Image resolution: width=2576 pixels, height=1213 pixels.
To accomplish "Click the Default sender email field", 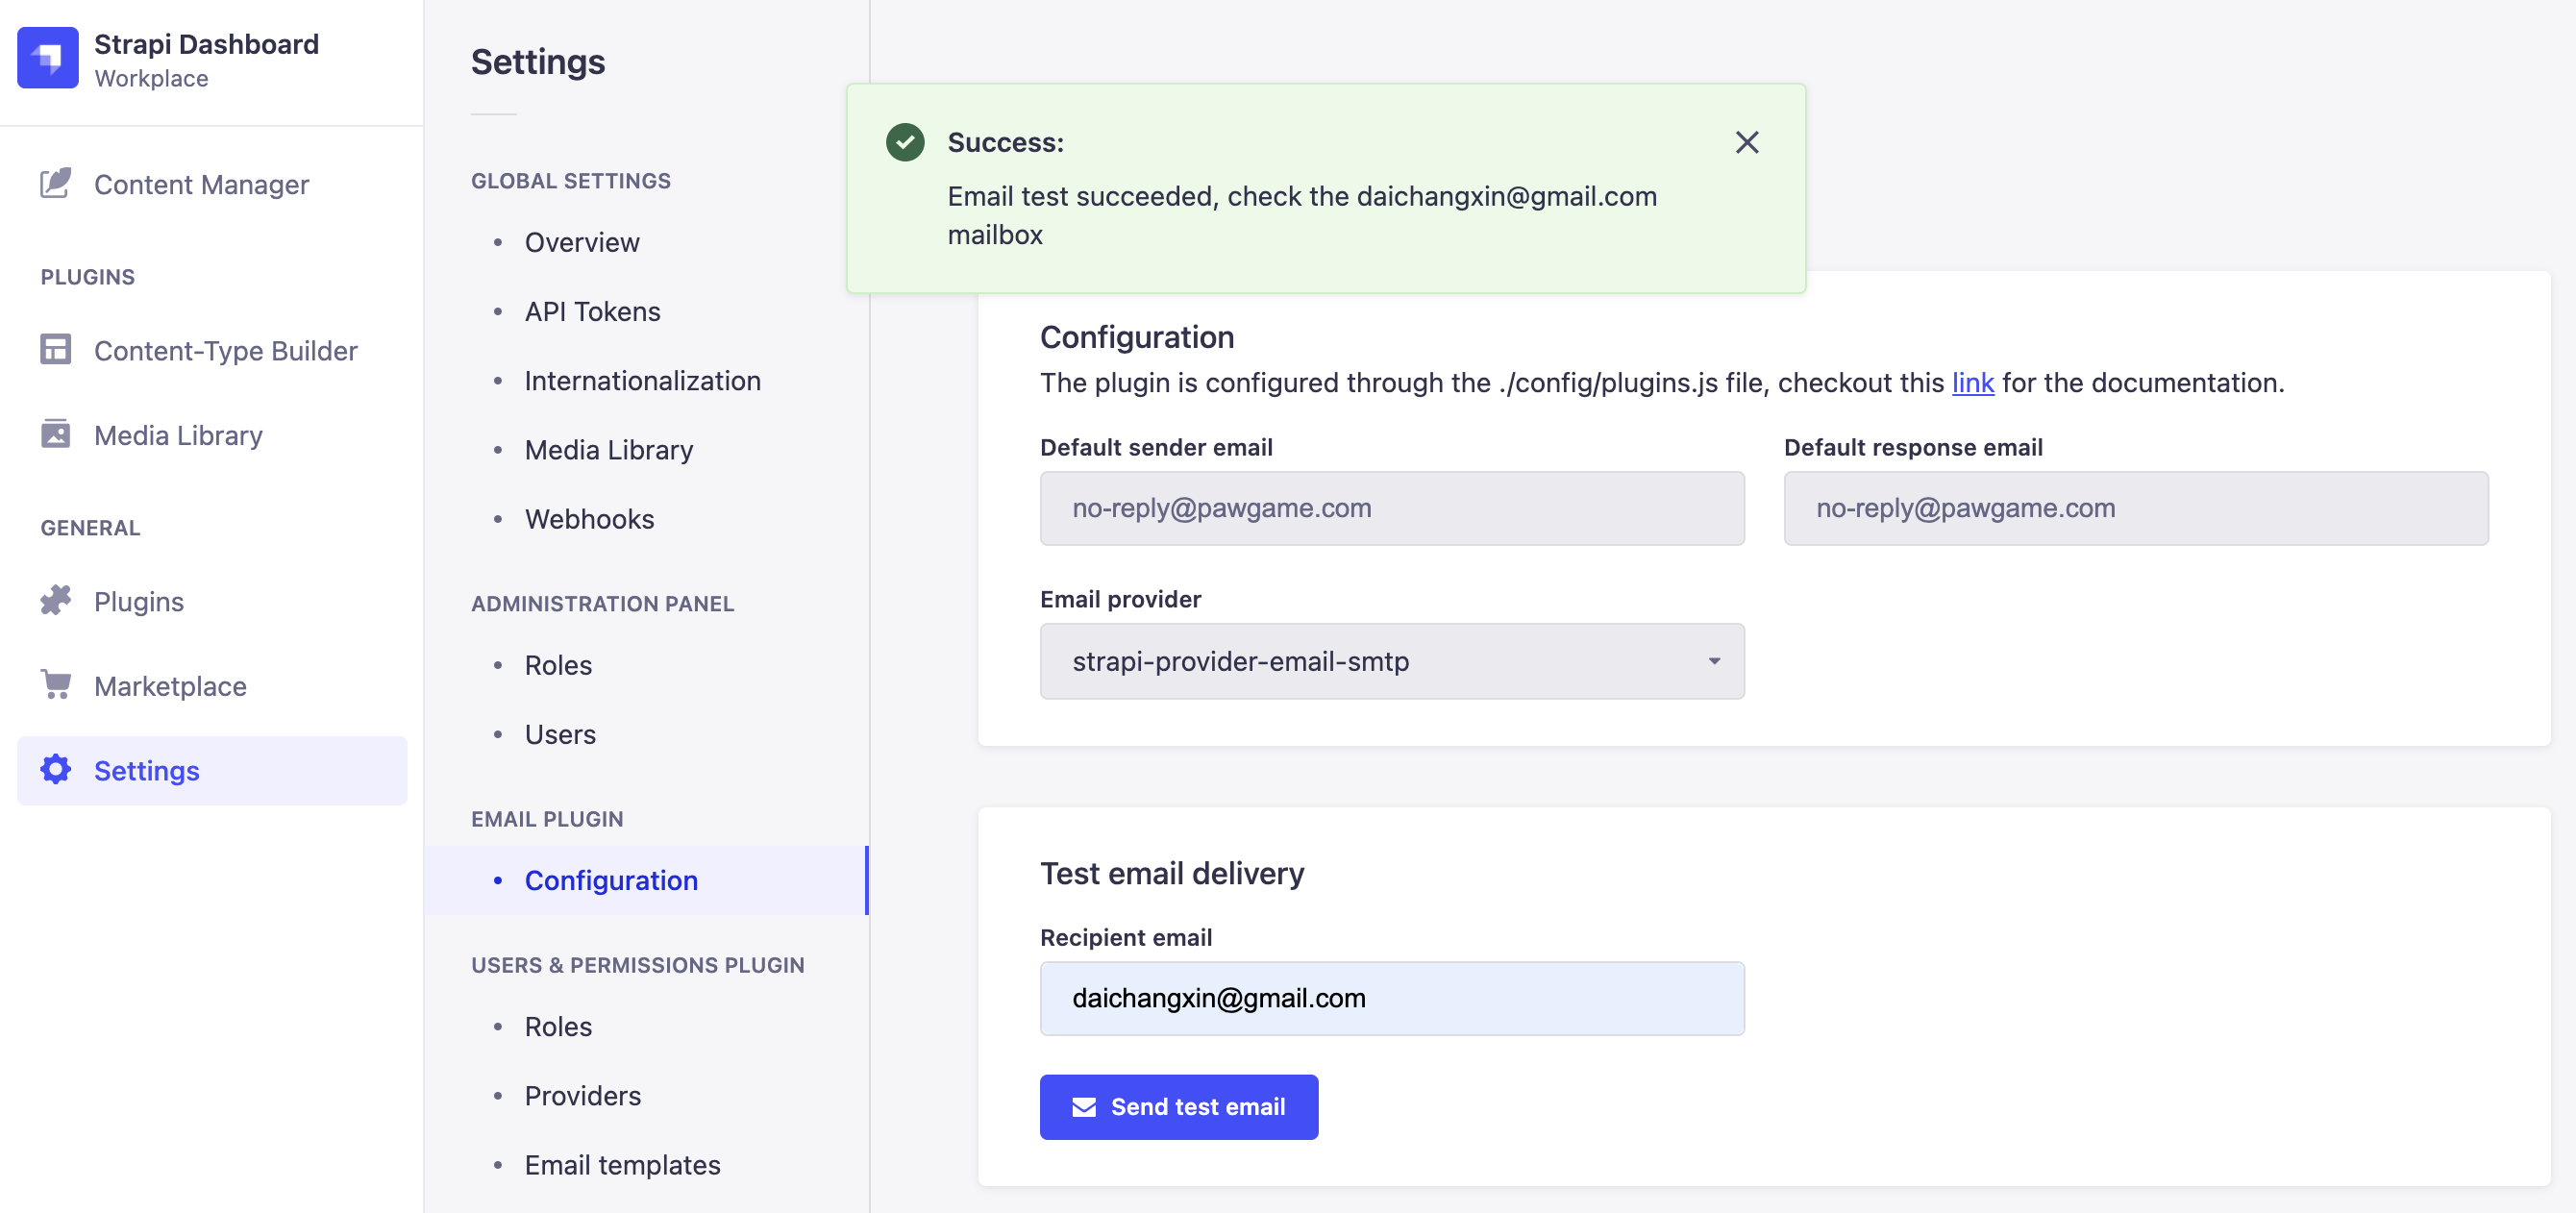I will pyautogui.click(x=1390, y=508).
